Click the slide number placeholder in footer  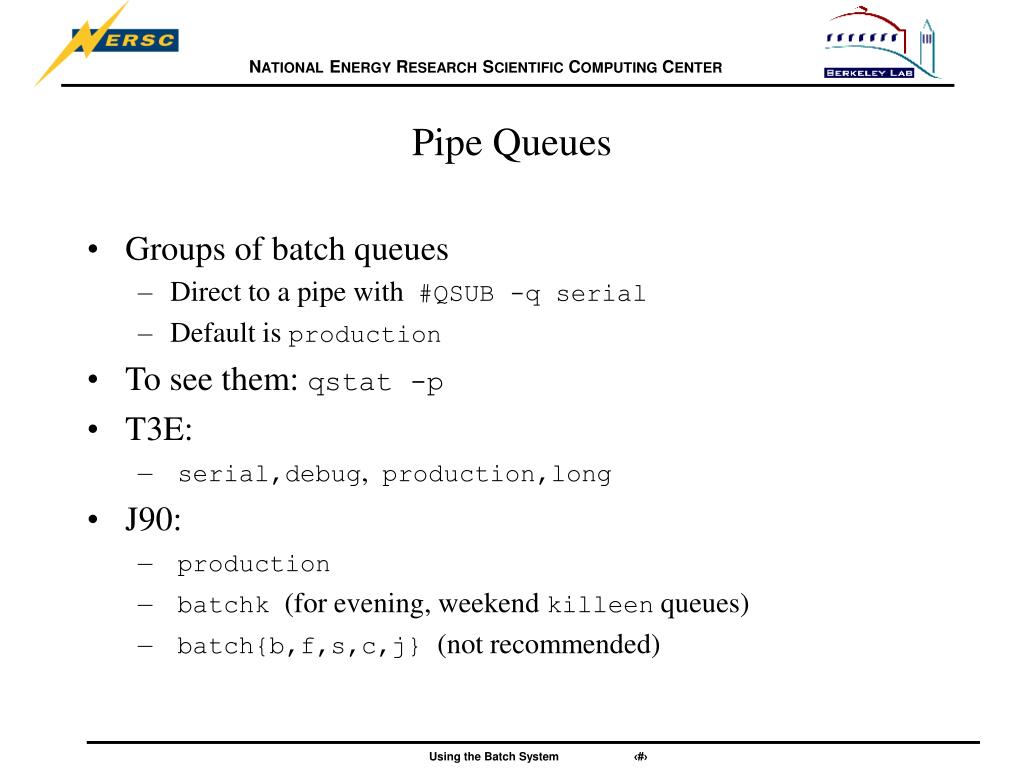click(640, 757)
